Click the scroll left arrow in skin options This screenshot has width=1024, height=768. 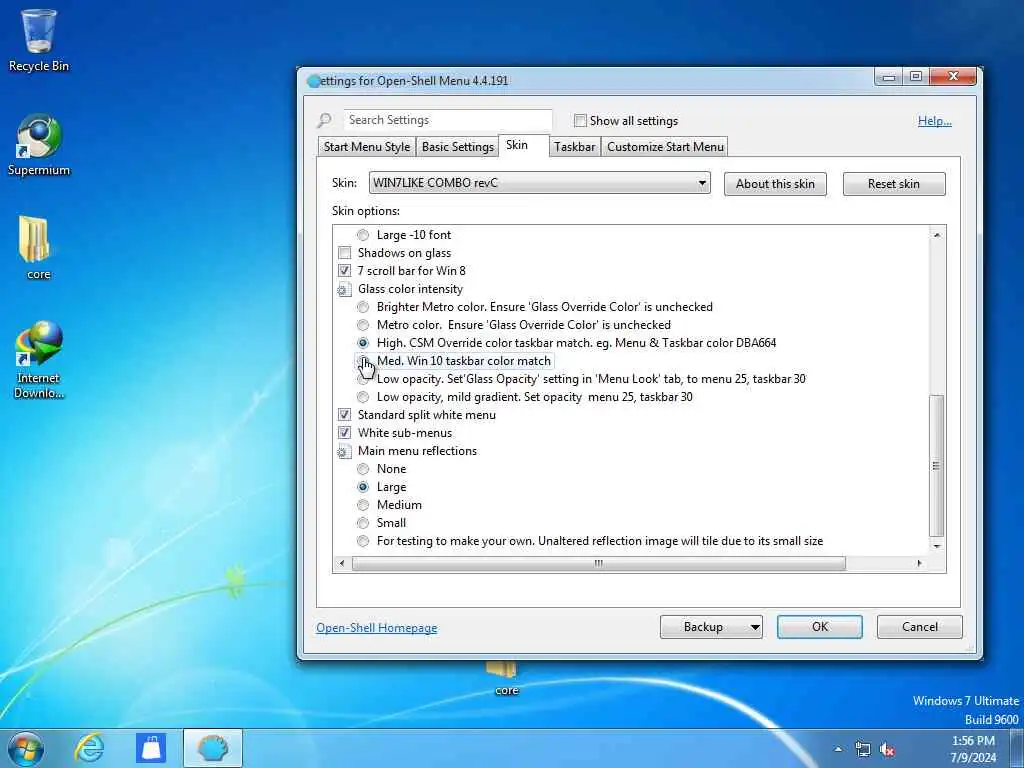tap(342, 564)
